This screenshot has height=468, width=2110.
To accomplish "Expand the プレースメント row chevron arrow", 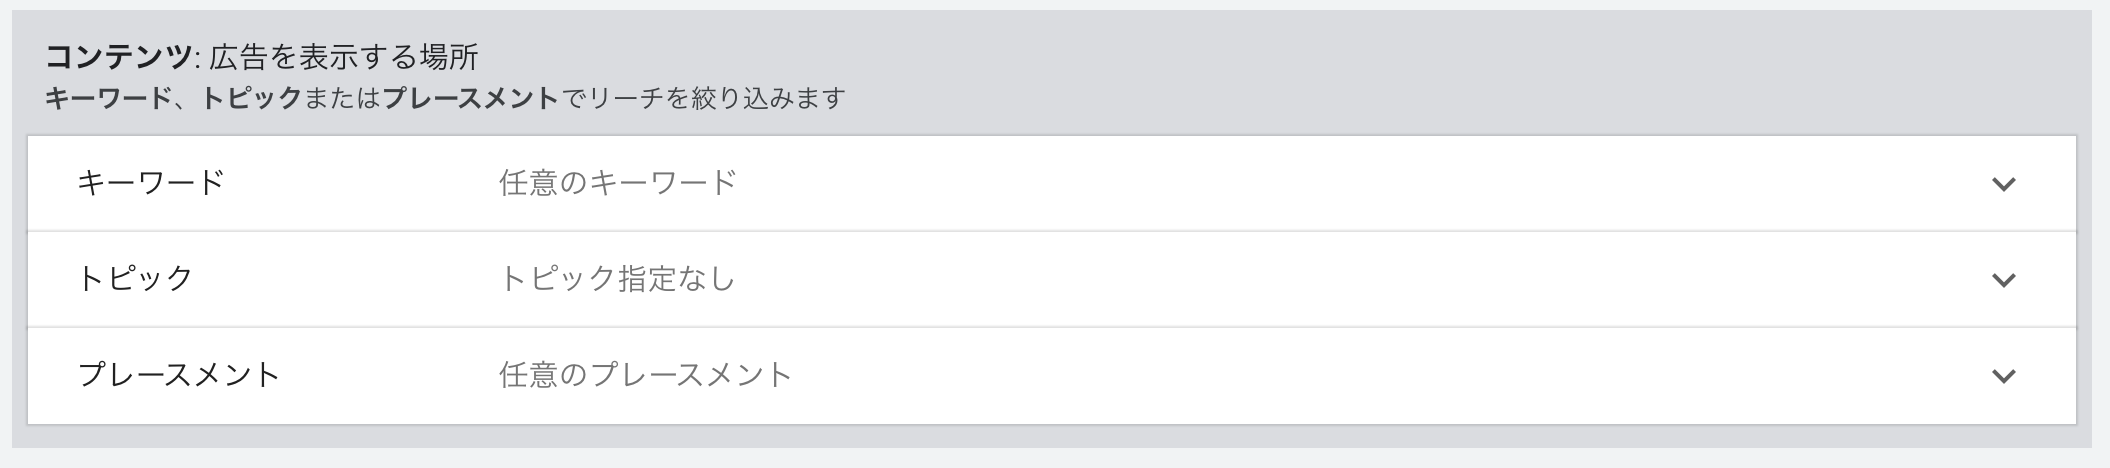I will (x=2003, y=376).
